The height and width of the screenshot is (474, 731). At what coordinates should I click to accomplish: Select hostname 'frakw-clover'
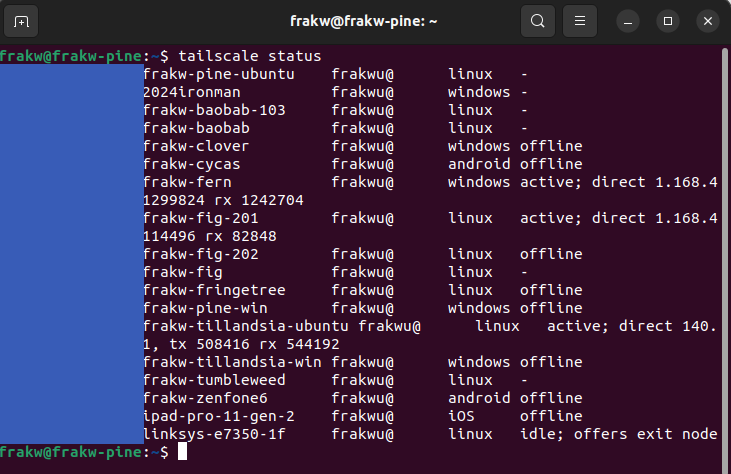click(196, 146)
